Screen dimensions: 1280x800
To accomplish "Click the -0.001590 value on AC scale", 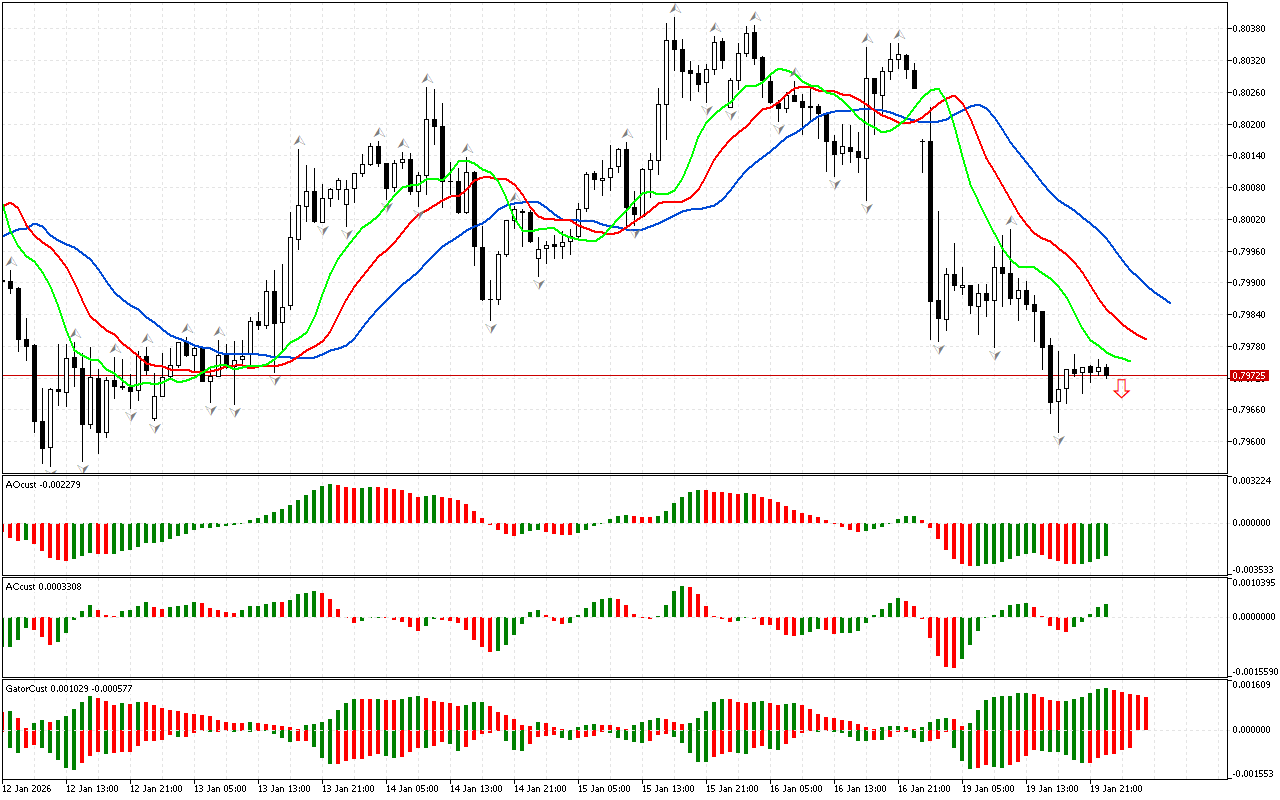I will tap(1251, 671).
